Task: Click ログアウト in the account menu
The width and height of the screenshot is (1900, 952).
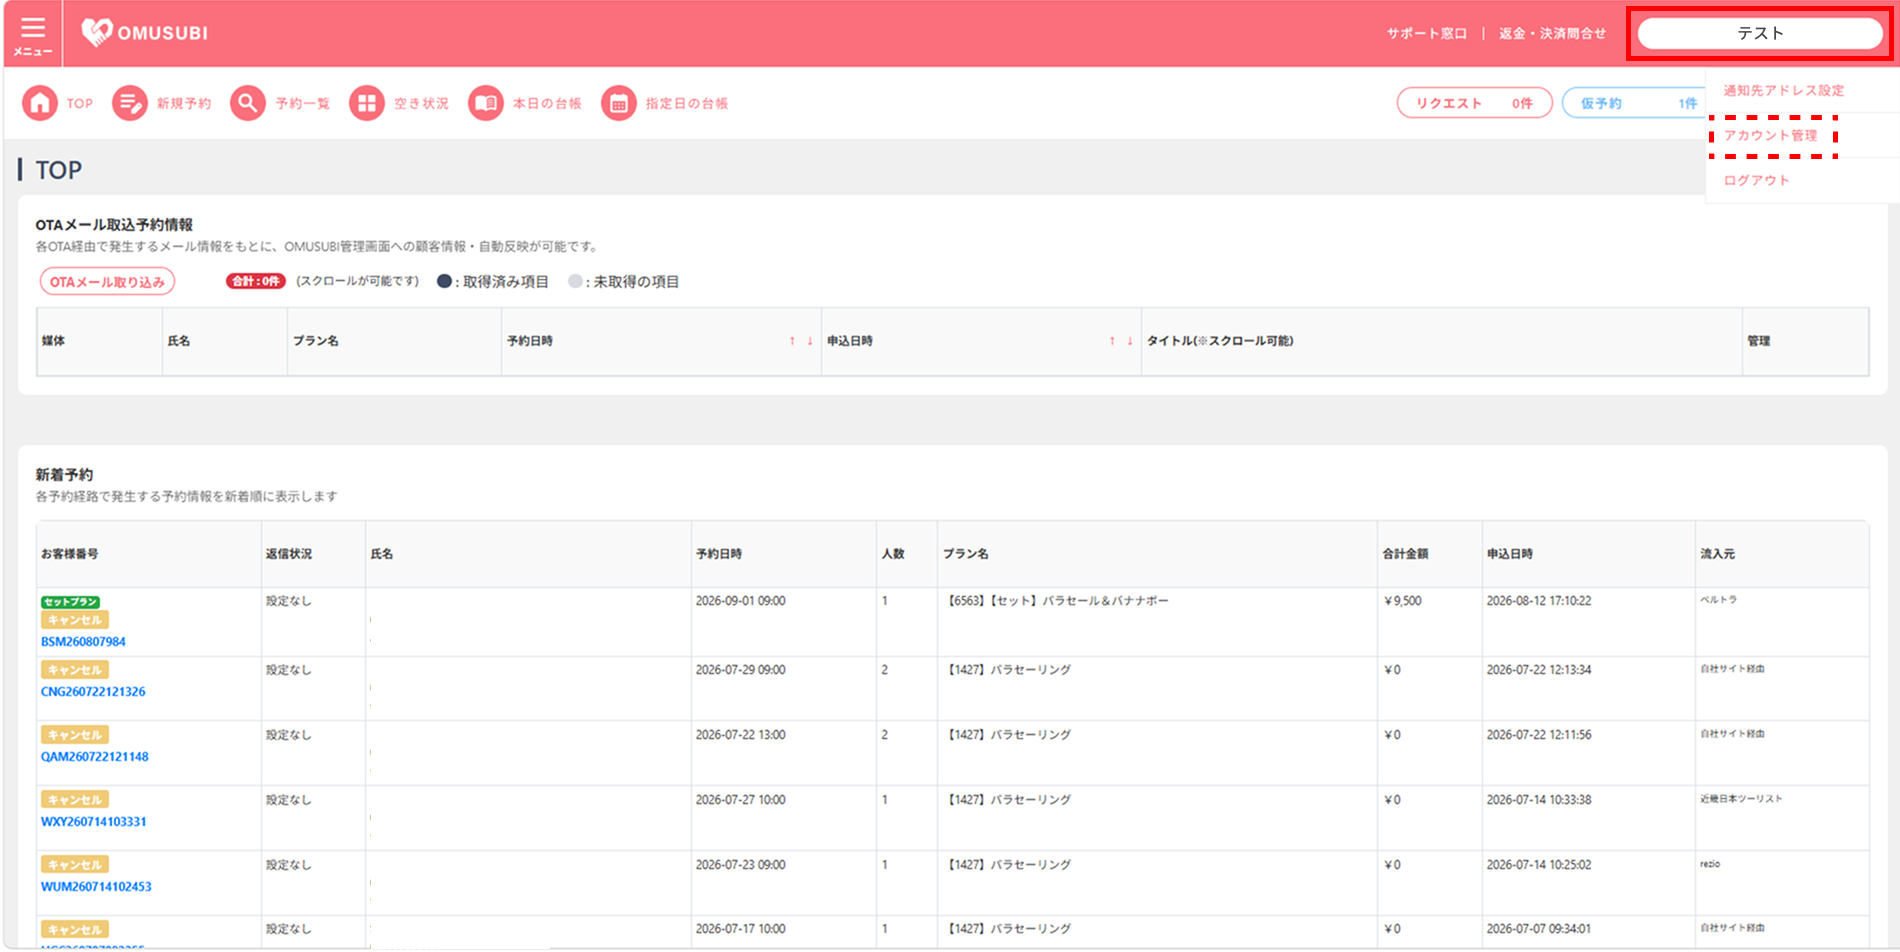Action: click(1757, 180)
